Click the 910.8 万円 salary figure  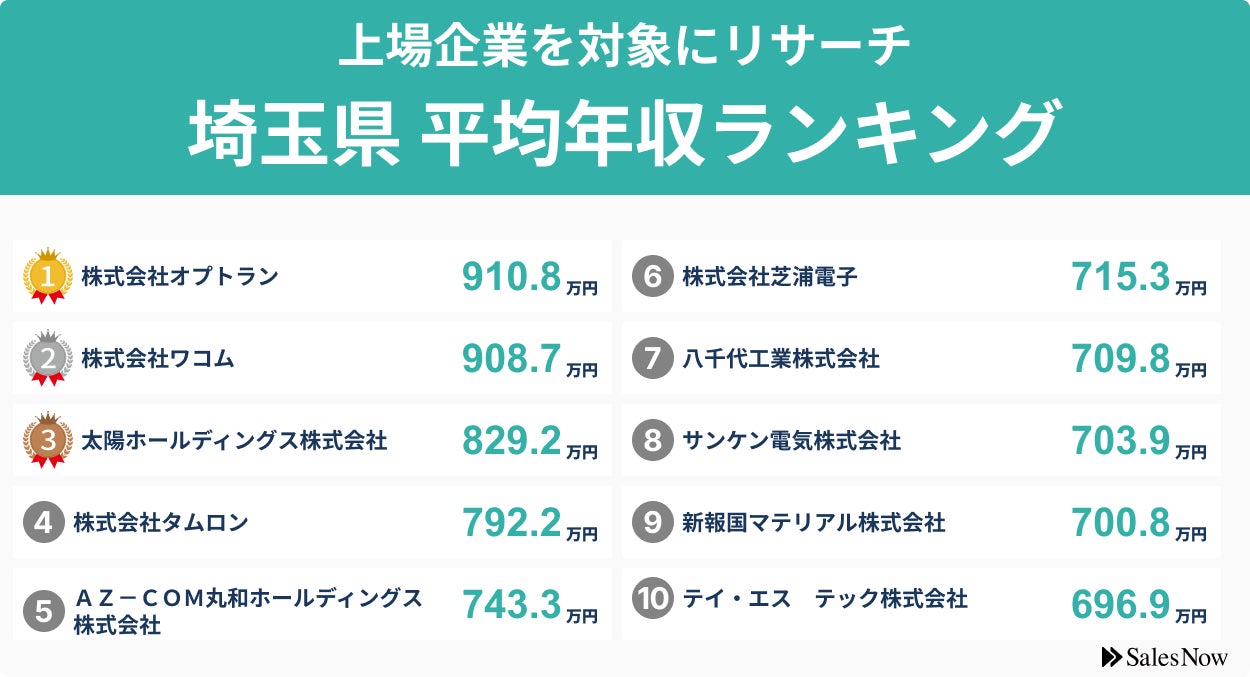[529, 278]
